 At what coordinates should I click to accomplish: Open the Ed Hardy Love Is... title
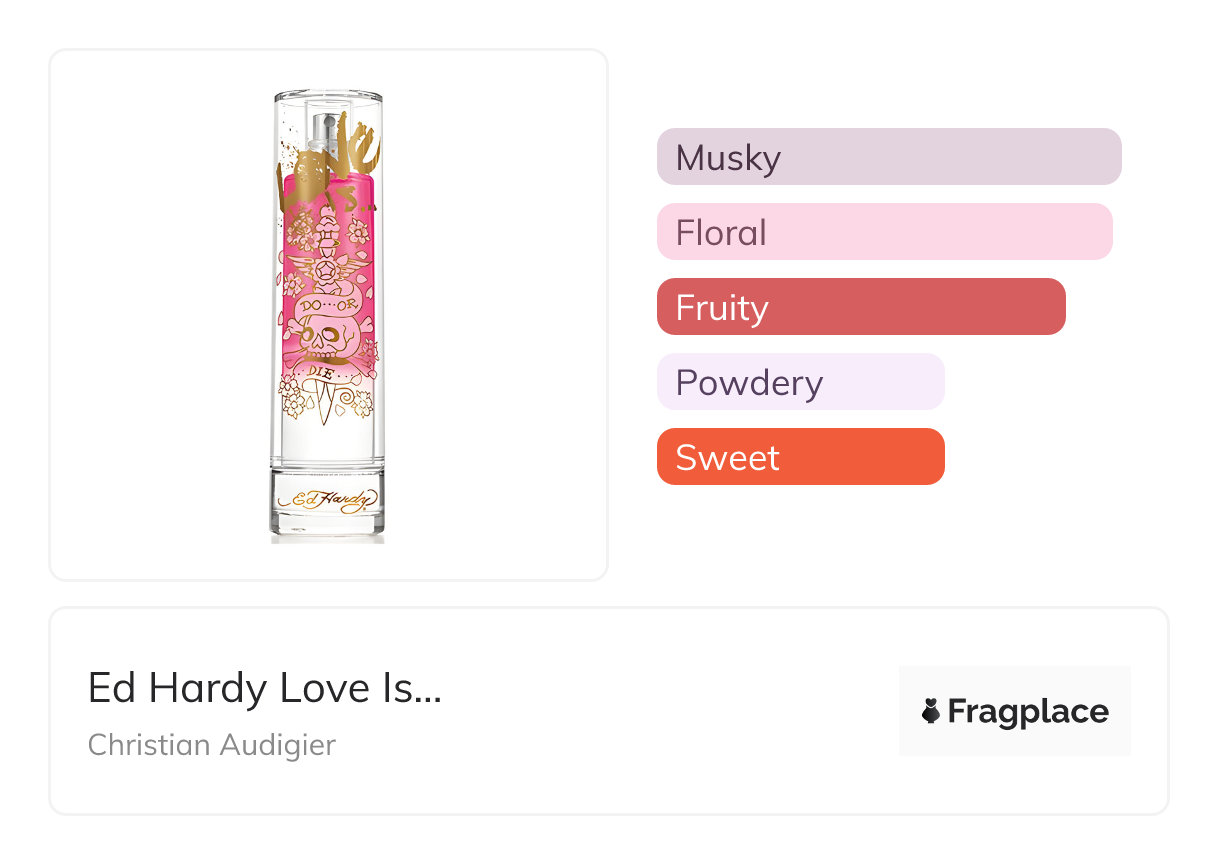click(x=265, y=688)
